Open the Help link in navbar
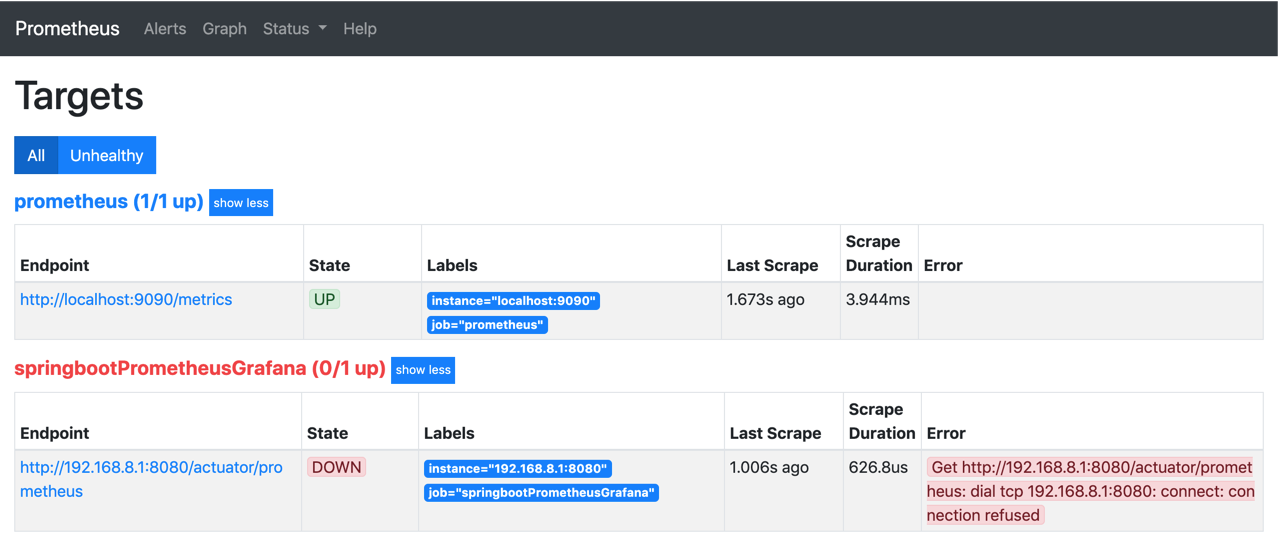 (360, 29)
